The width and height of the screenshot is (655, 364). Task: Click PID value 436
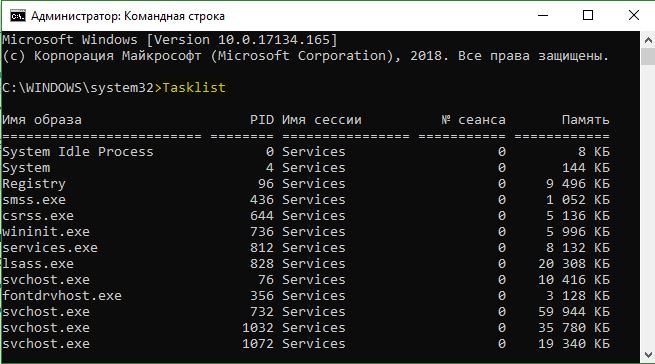262,200
